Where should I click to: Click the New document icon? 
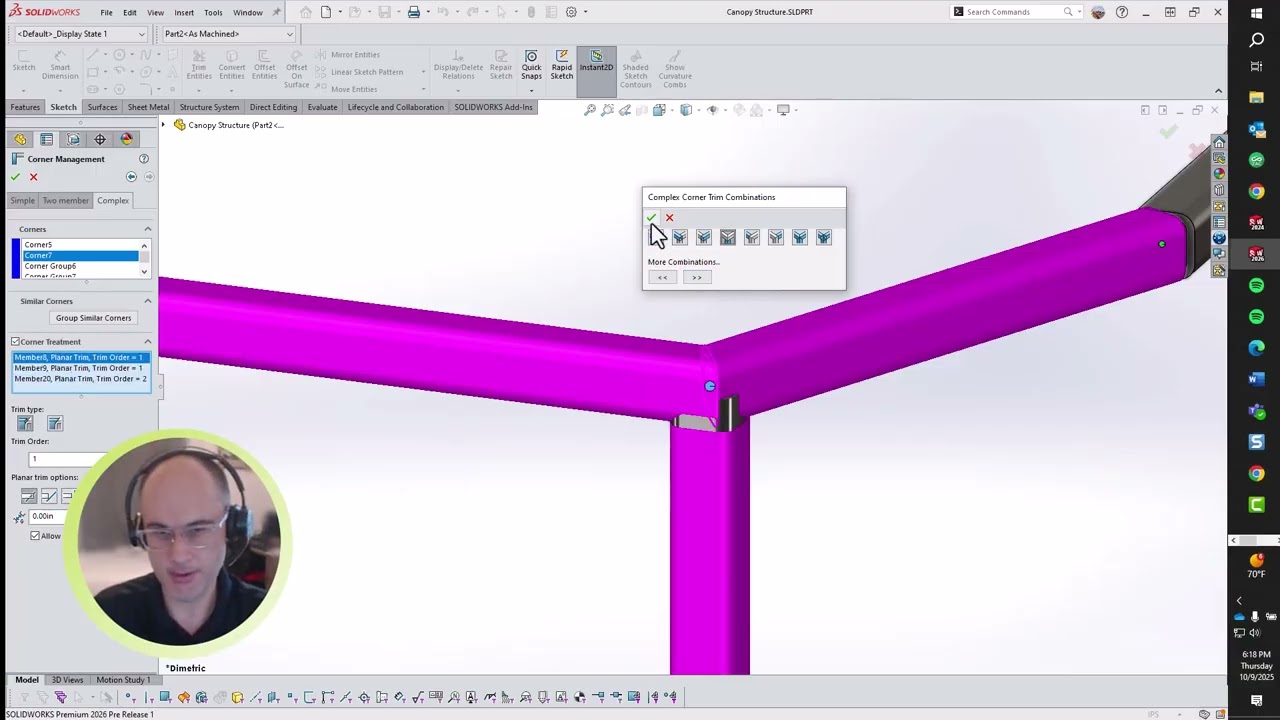coord(326,12)
